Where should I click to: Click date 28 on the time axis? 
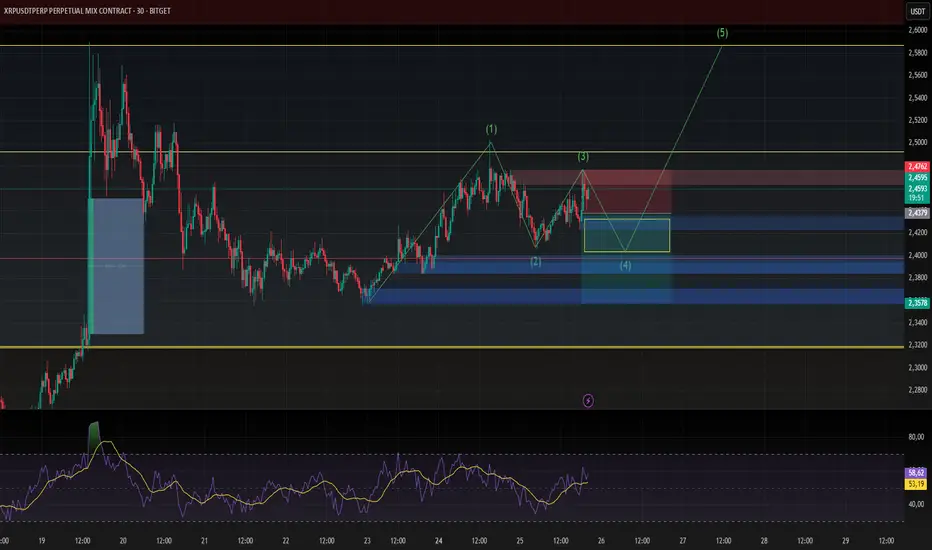pyautogui.click(x=764, y=541)
